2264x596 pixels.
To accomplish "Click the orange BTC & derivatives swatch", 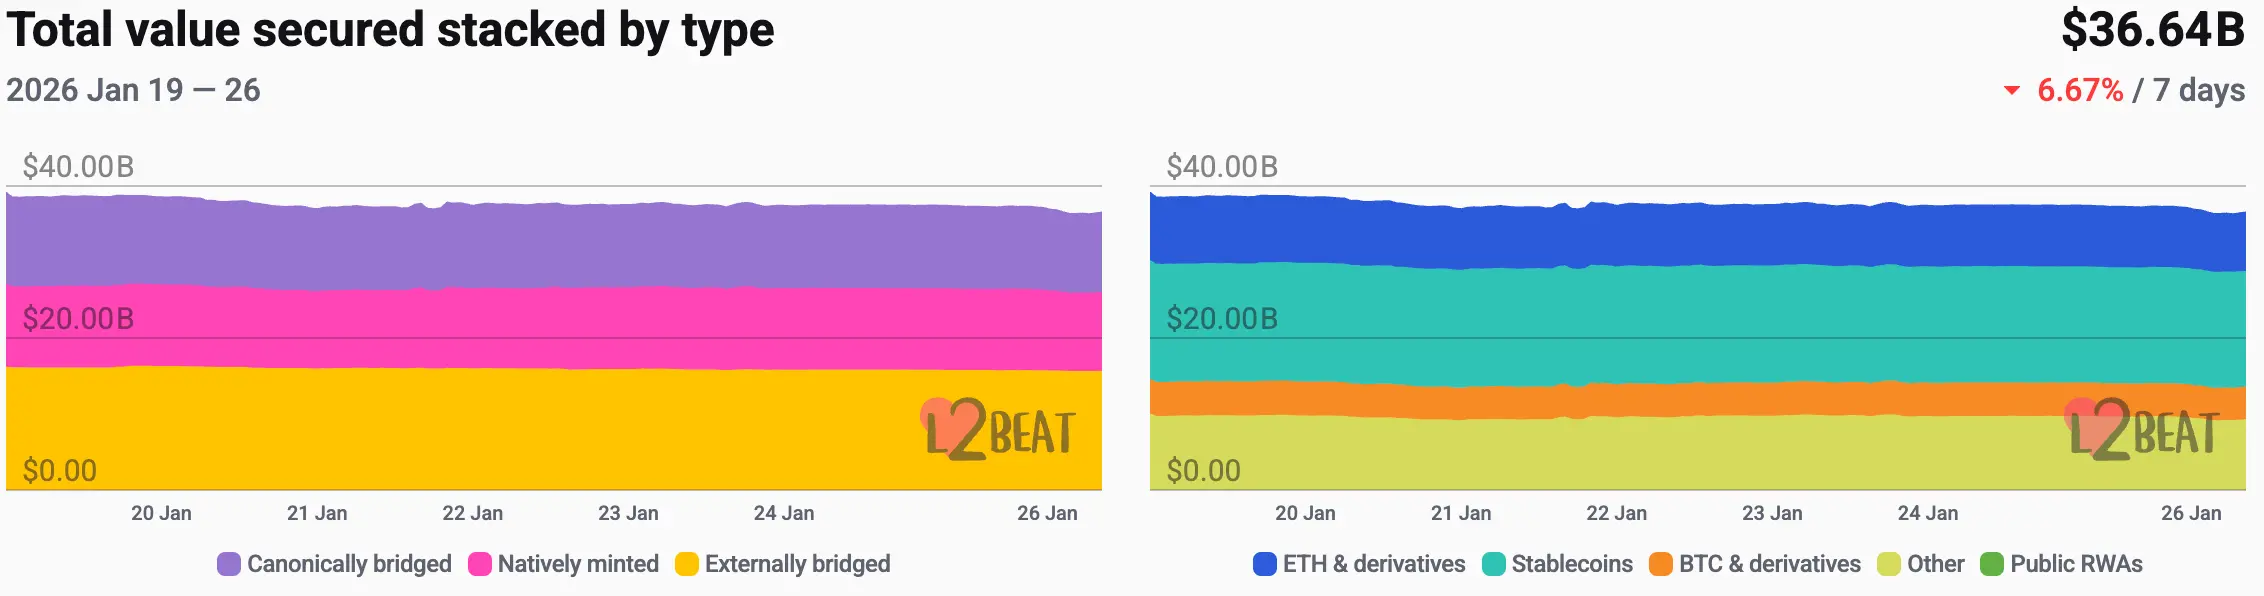I will [1661, 564].
